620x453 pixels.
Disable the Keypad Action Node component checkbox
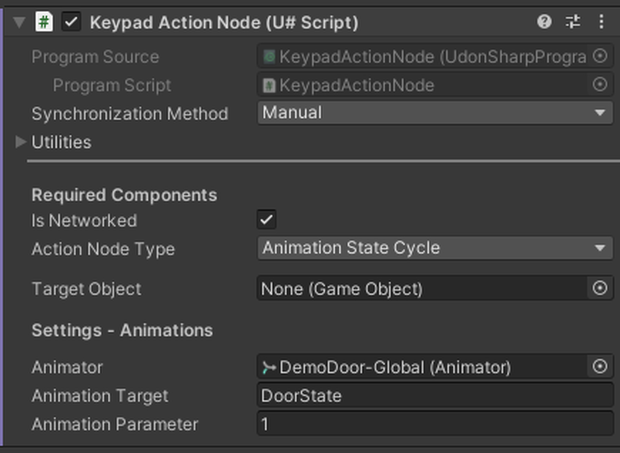pyautogui.click(x=71, y=22)
